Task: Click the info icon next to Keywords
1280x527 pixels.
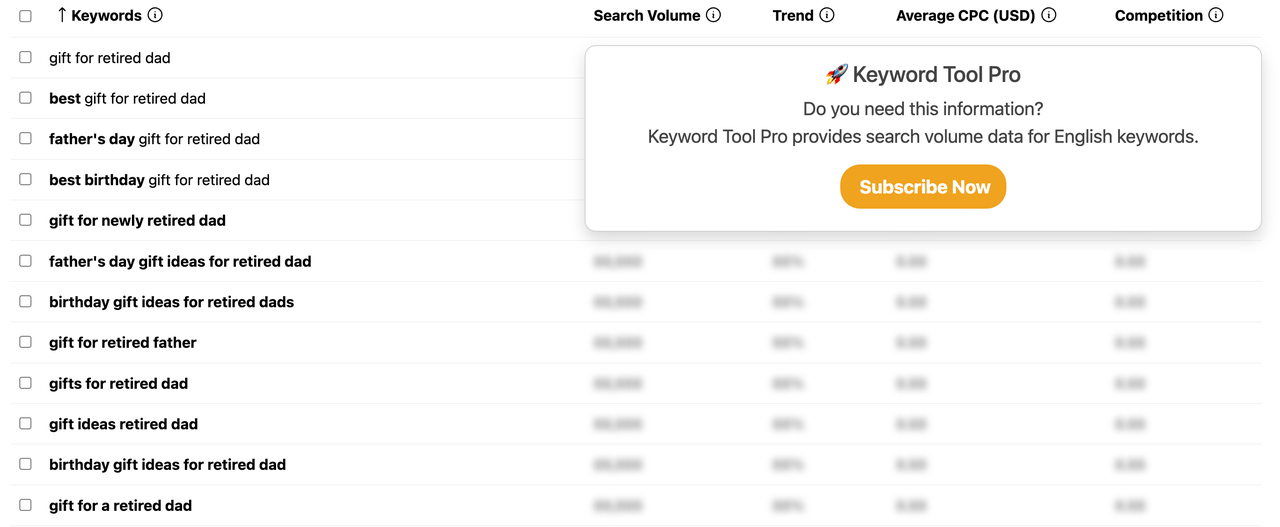Action: 155,15
